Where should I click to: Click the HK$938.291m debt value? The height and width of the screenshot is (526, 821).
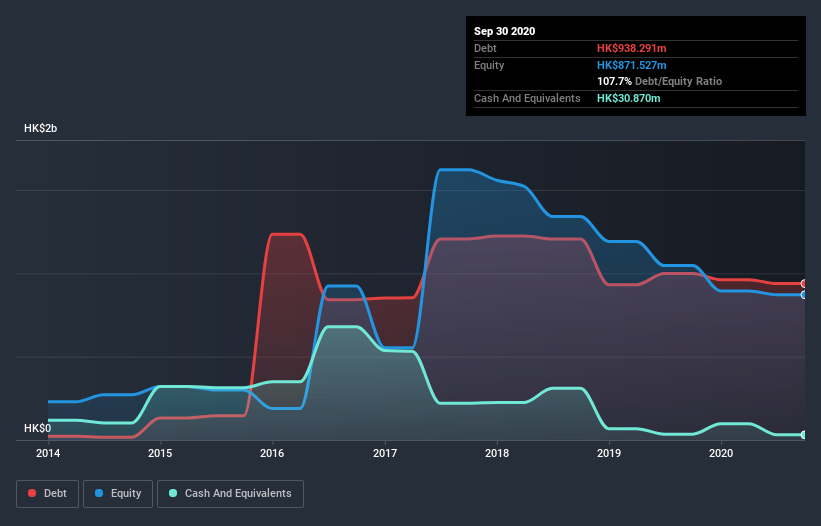click(x=631, y=48)
